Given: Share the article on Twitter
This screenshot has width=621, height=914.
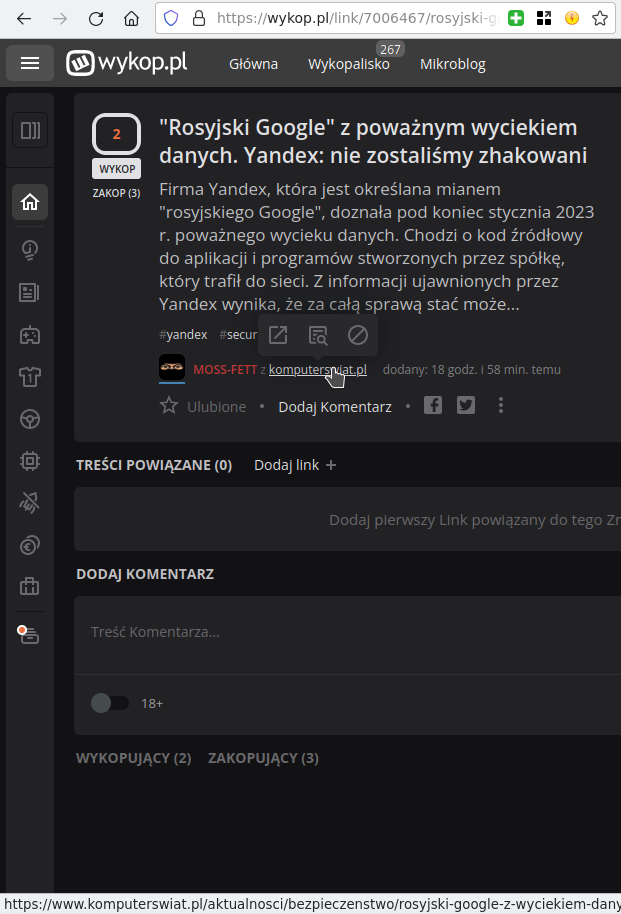Looking at the screenshot, I should (466, 405).
